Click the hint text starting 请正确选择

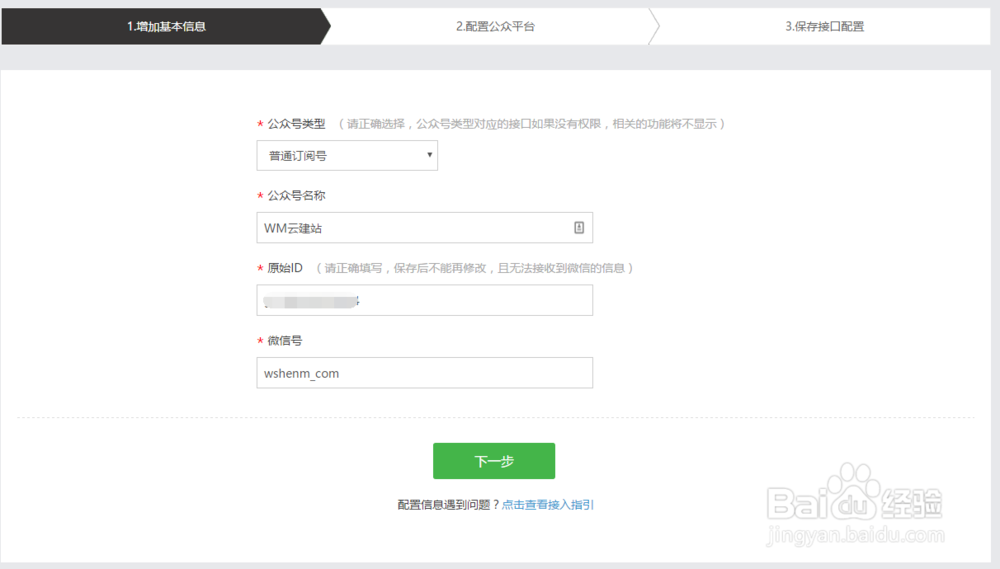(x=532, y=124)
